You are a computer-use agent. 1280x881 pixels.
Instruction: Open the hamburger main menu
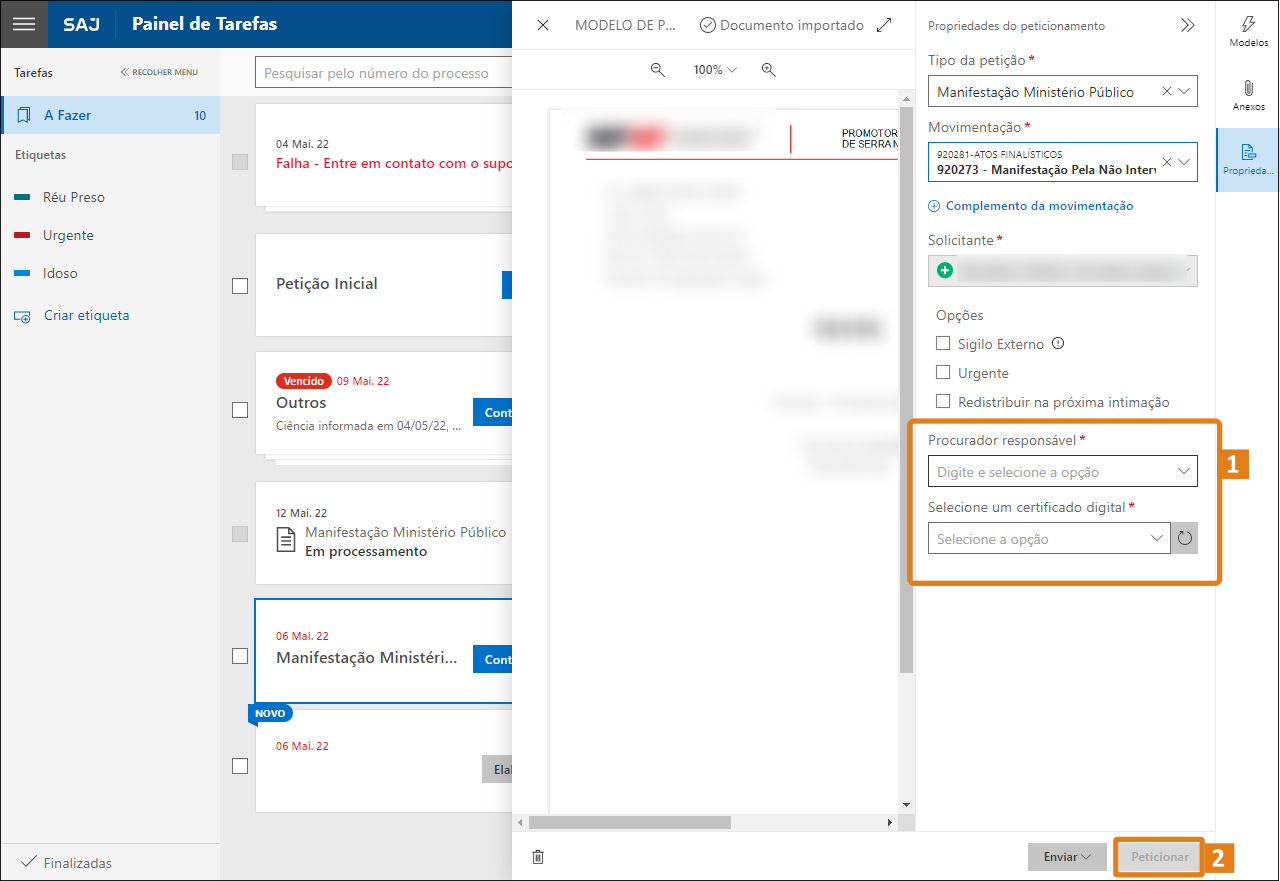(24, 24)
